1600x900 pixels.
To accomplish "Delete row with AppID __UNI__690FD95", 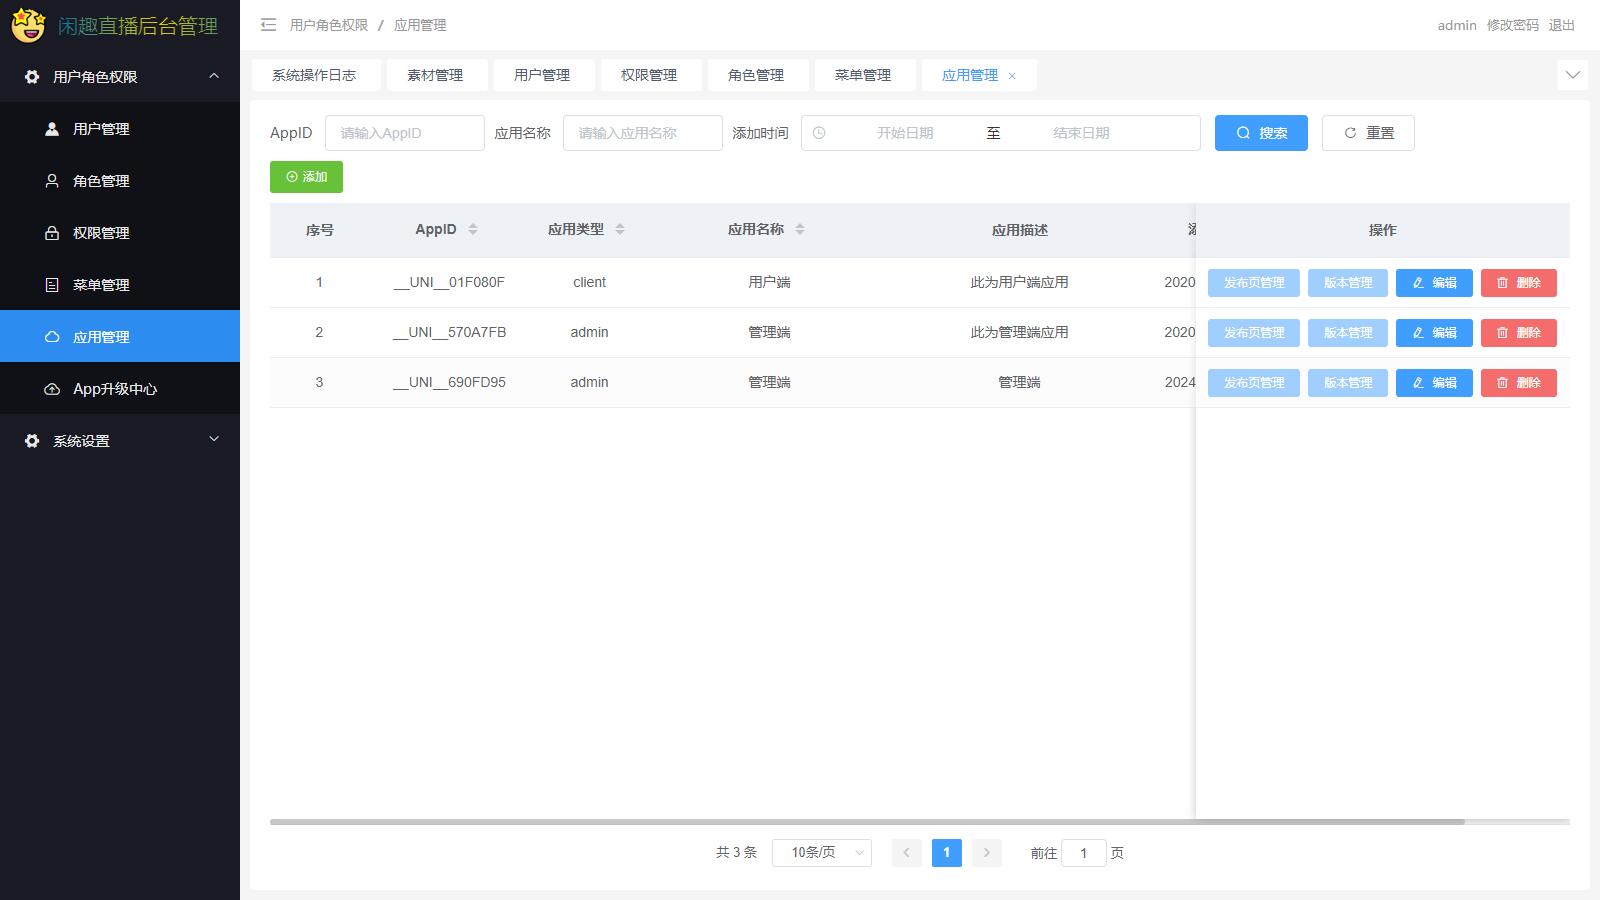I will pyautogui.click(x=1518, y=383).
